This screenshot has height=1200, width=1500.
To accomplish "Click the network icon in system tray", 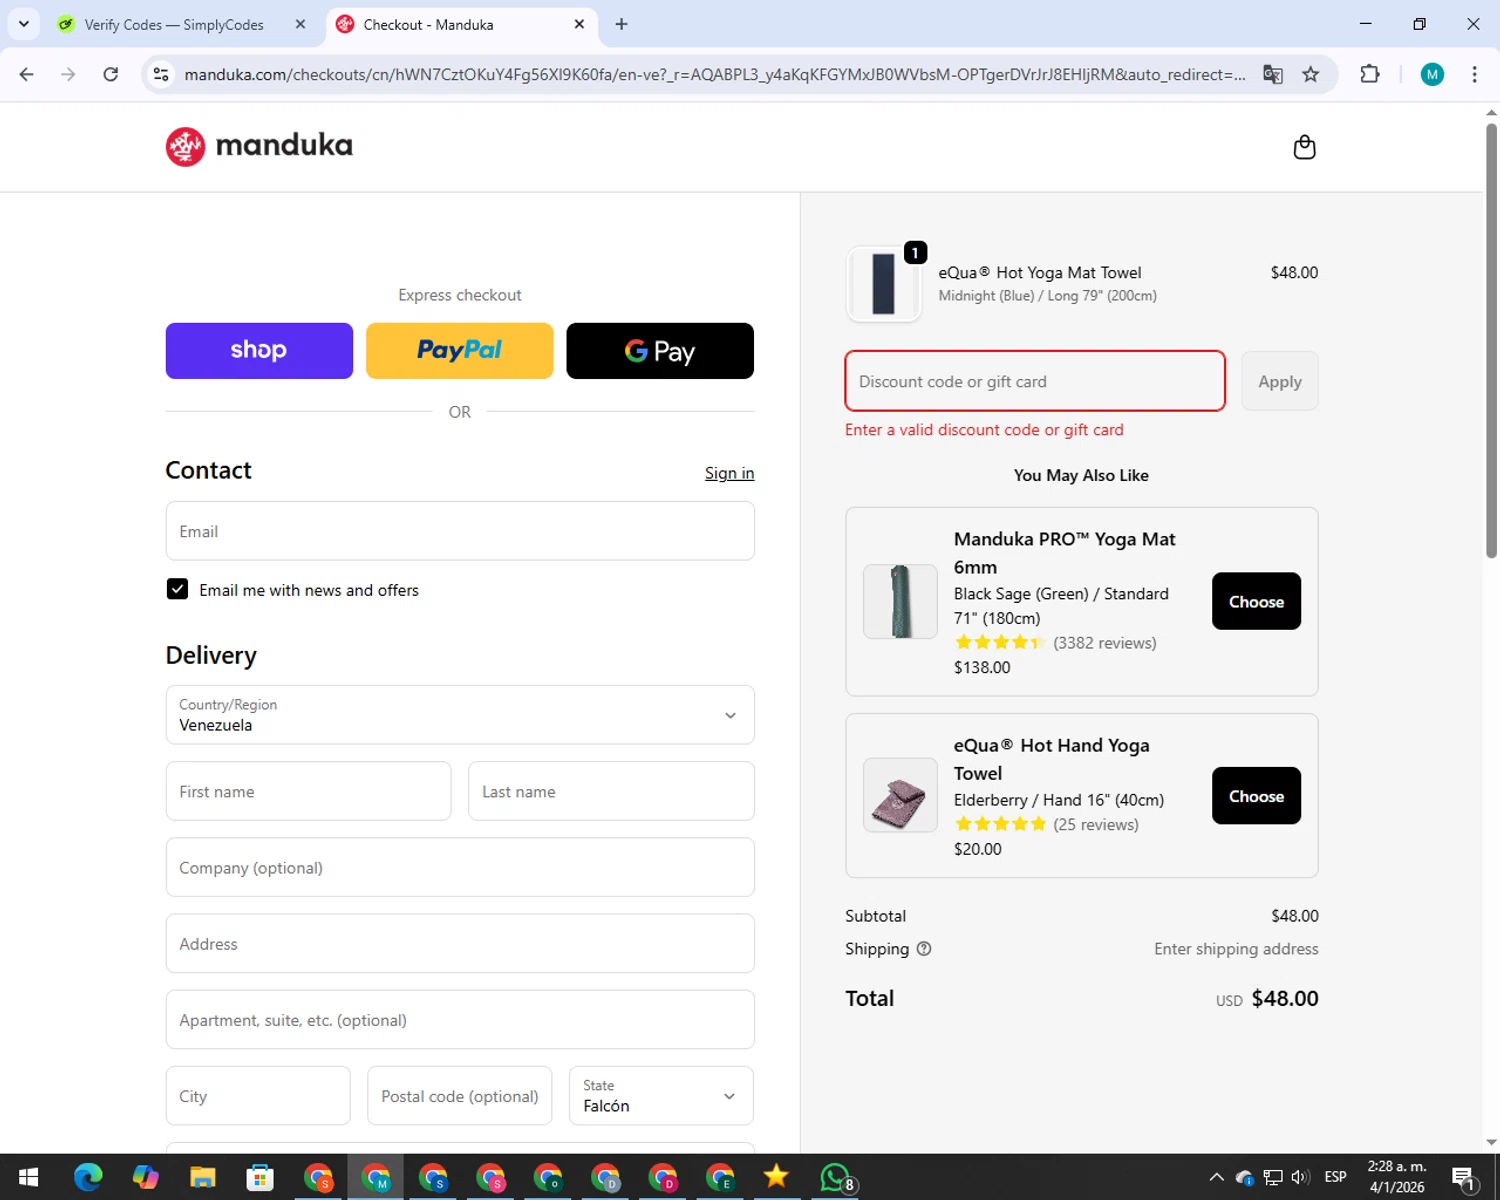I will 1273,1177.
